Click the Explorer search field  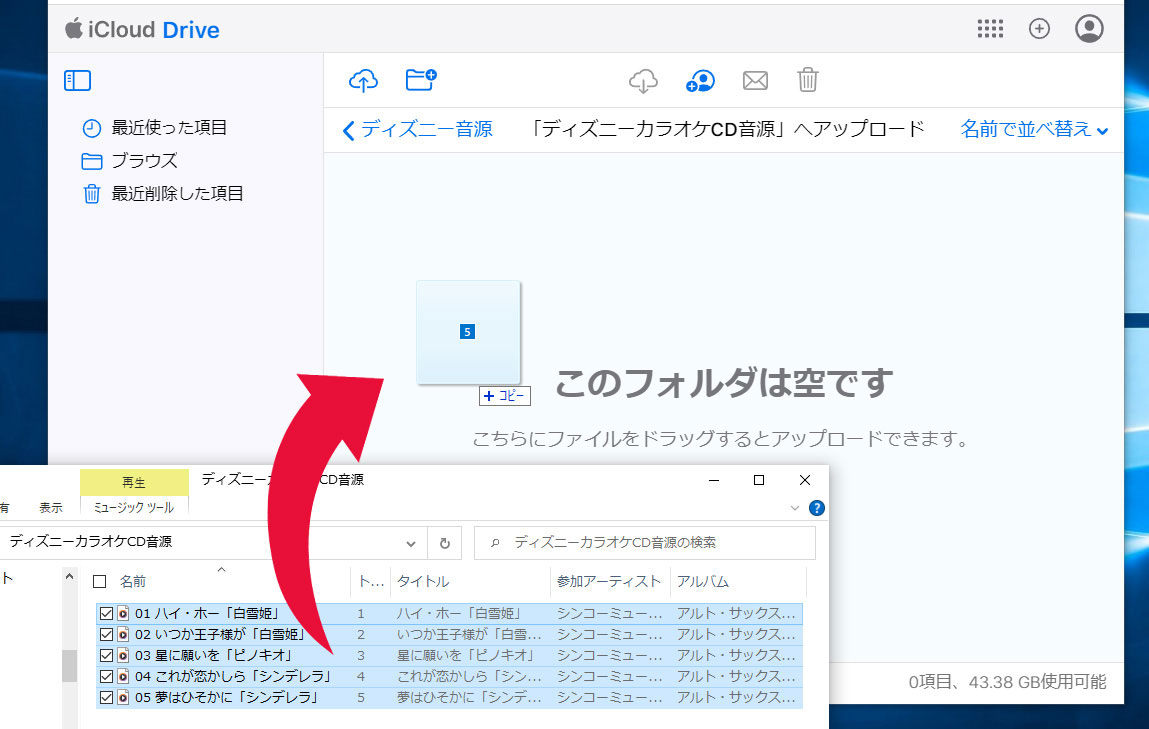(645, 543)
